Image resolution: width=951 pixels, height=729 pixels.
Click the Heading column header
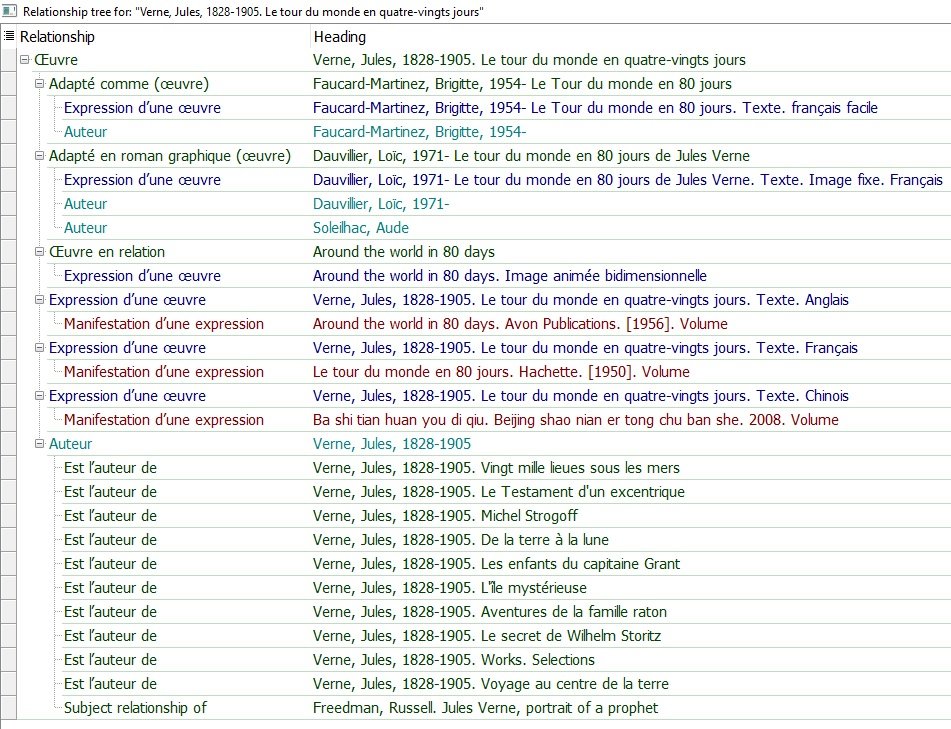[x=340, y=37]
